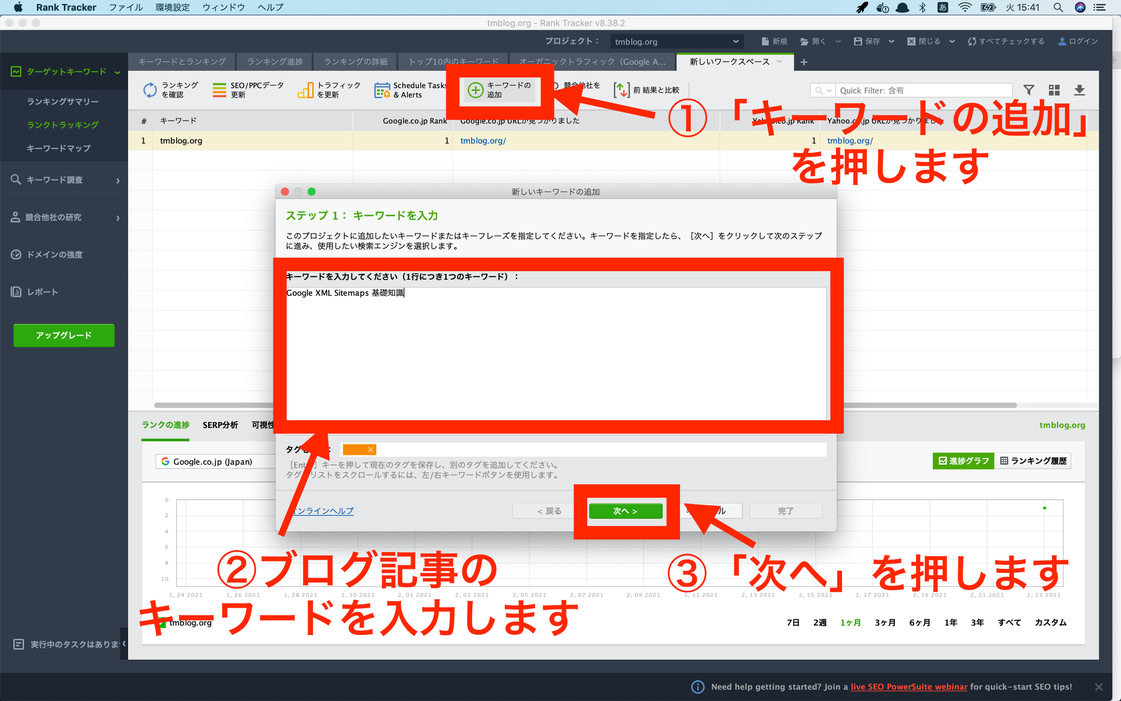Click the すべてチェックする refresh icon

(x=972, y=41)
